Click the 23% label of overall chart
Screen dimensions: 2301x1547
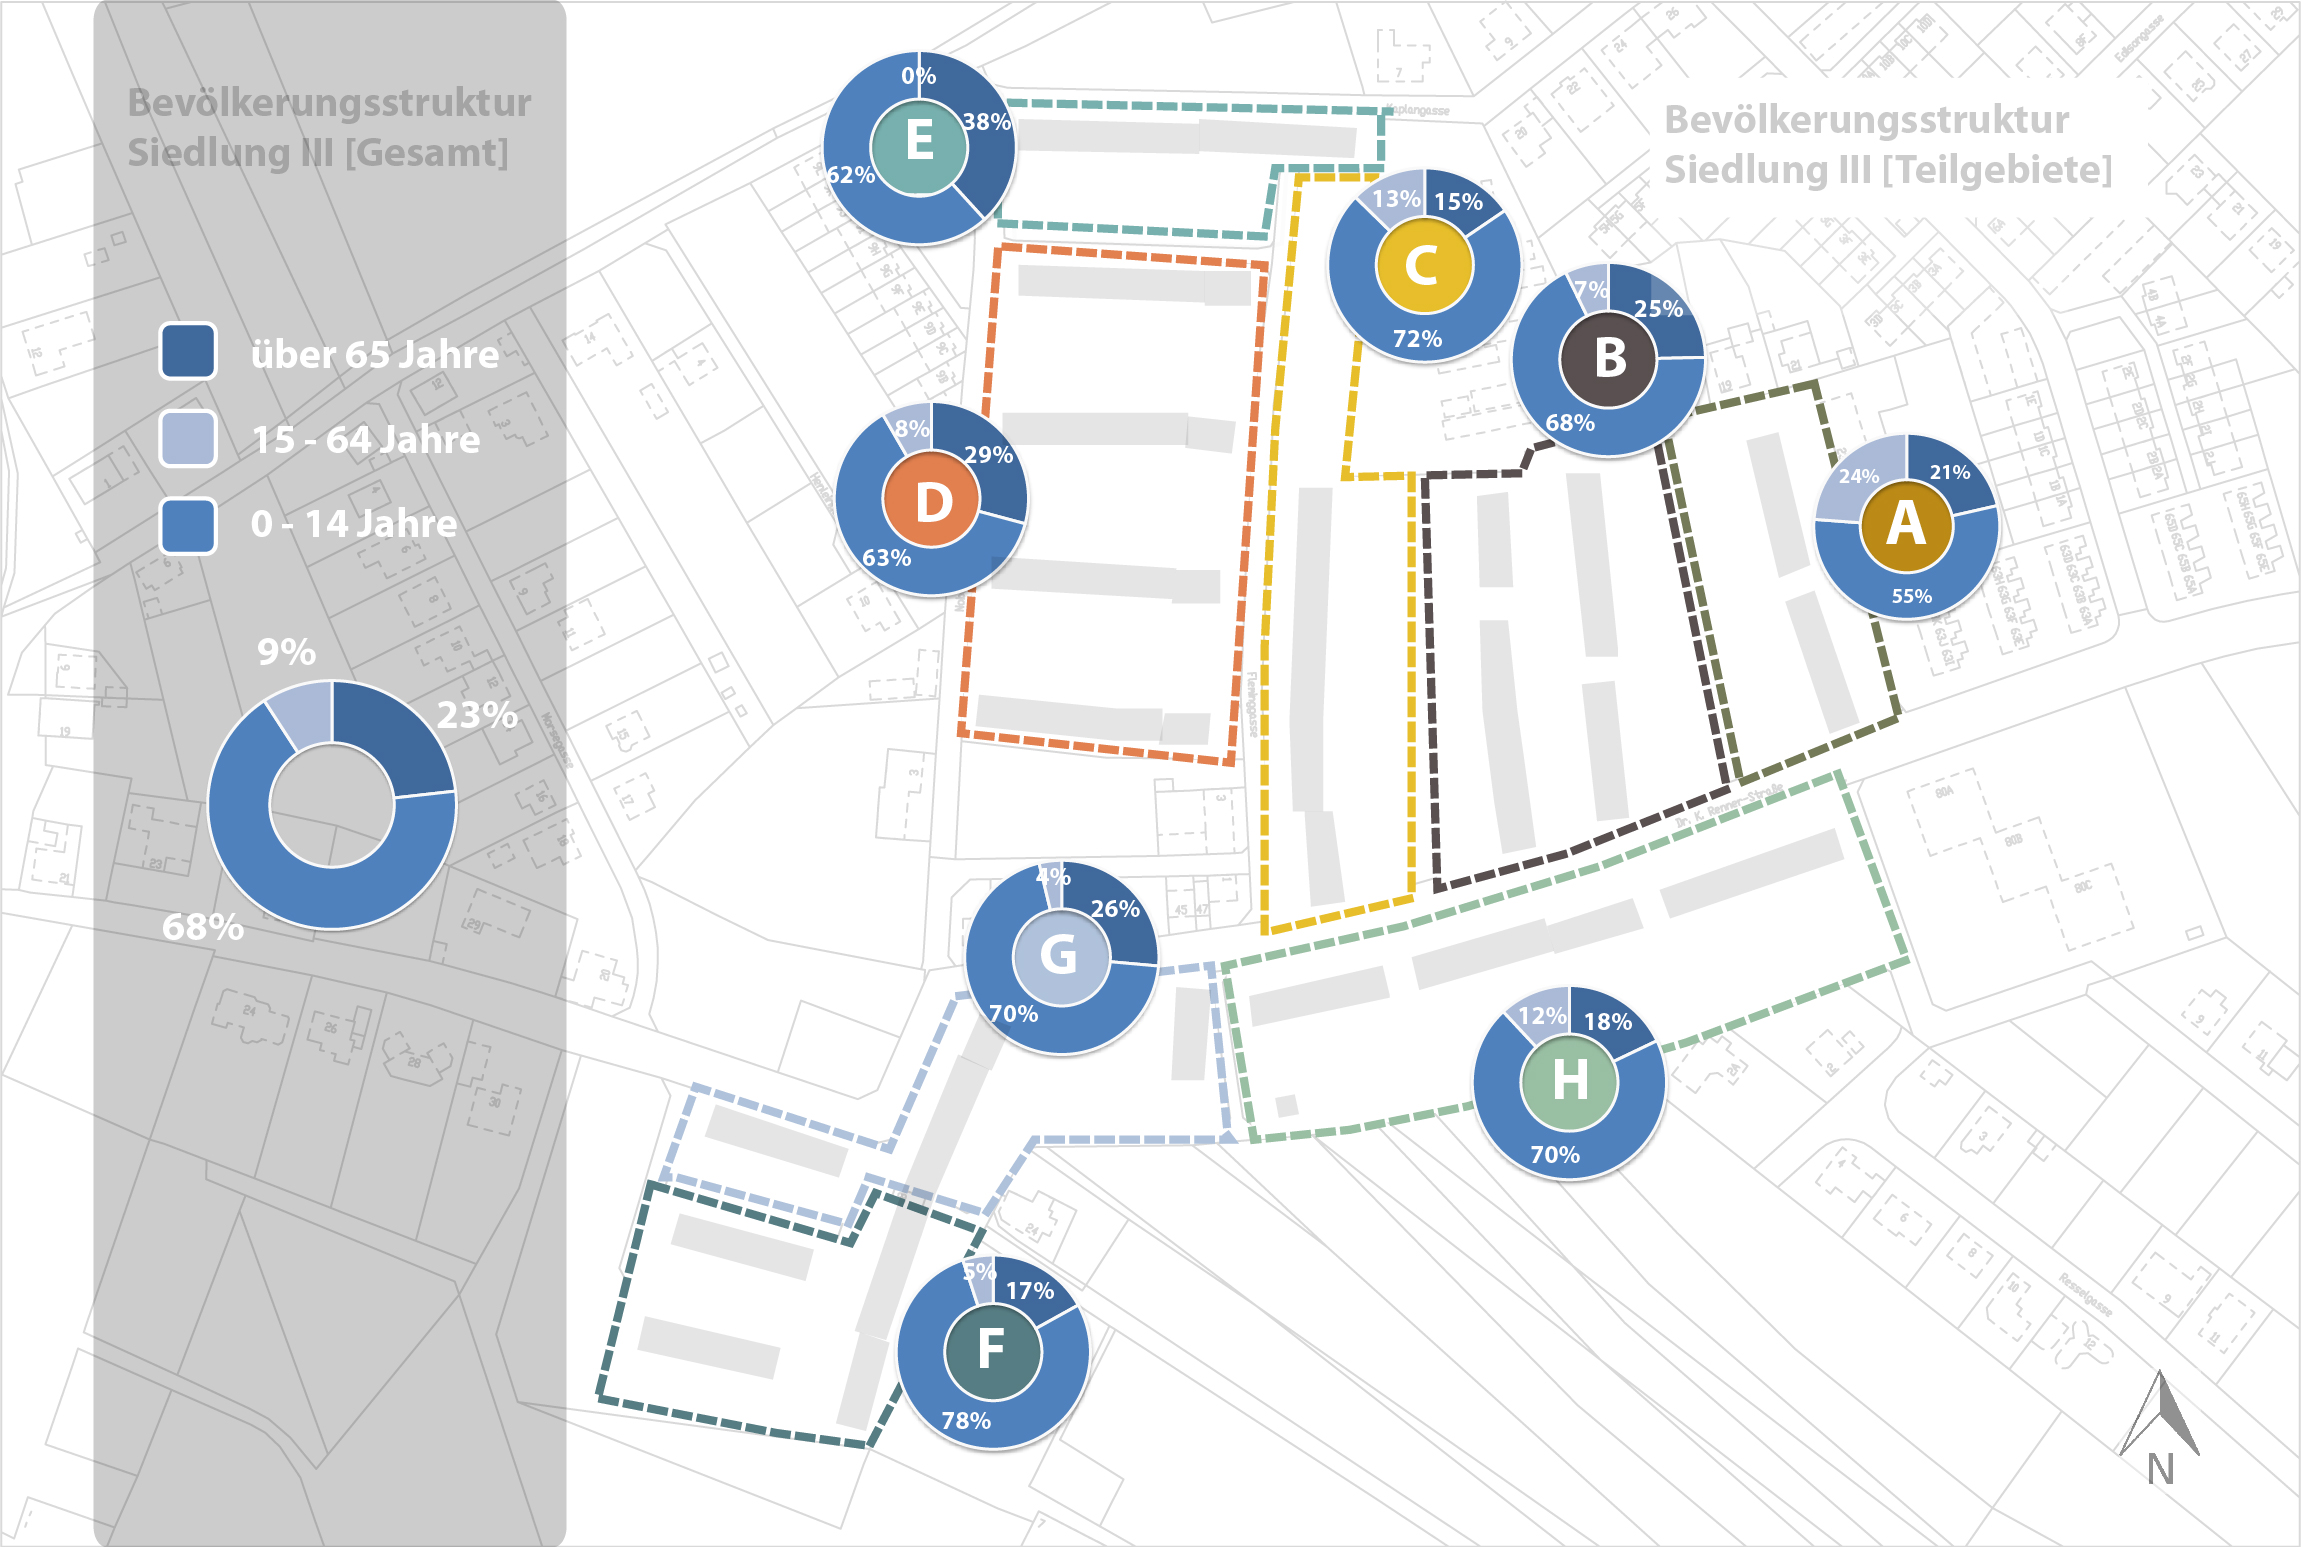[477, 715]
